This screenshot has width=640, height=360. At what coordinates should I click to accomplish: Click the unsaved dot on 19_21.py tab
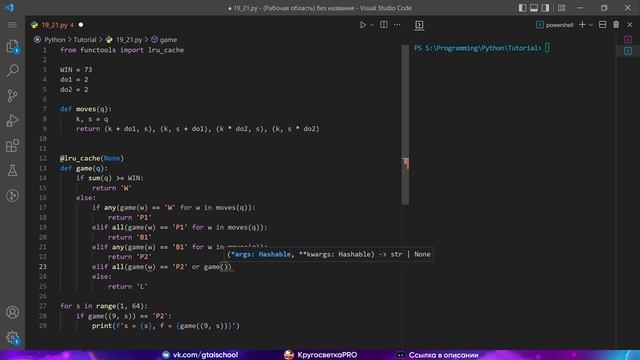point(81,25)
